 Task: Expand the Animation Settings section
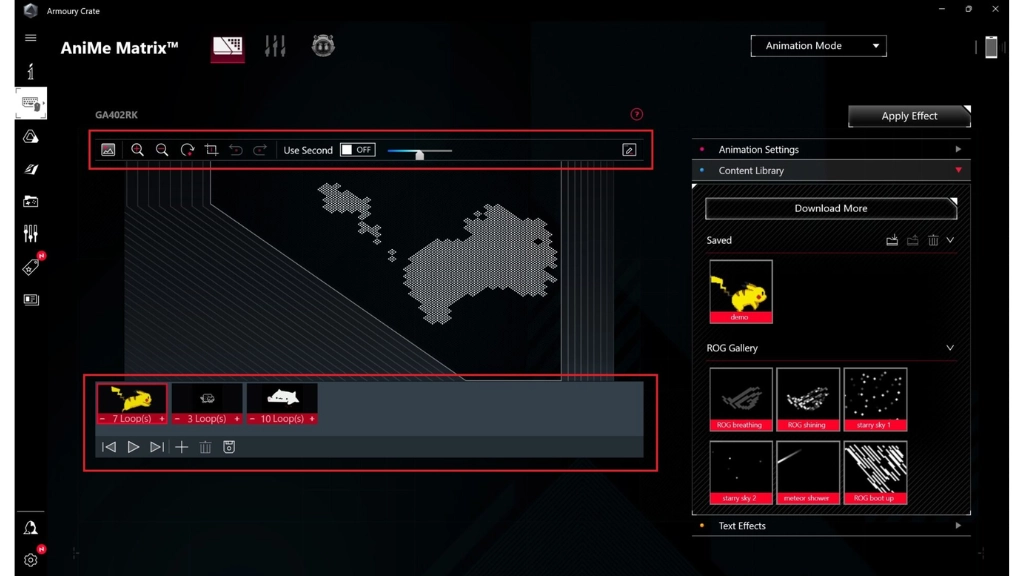[x=830, y=149]
